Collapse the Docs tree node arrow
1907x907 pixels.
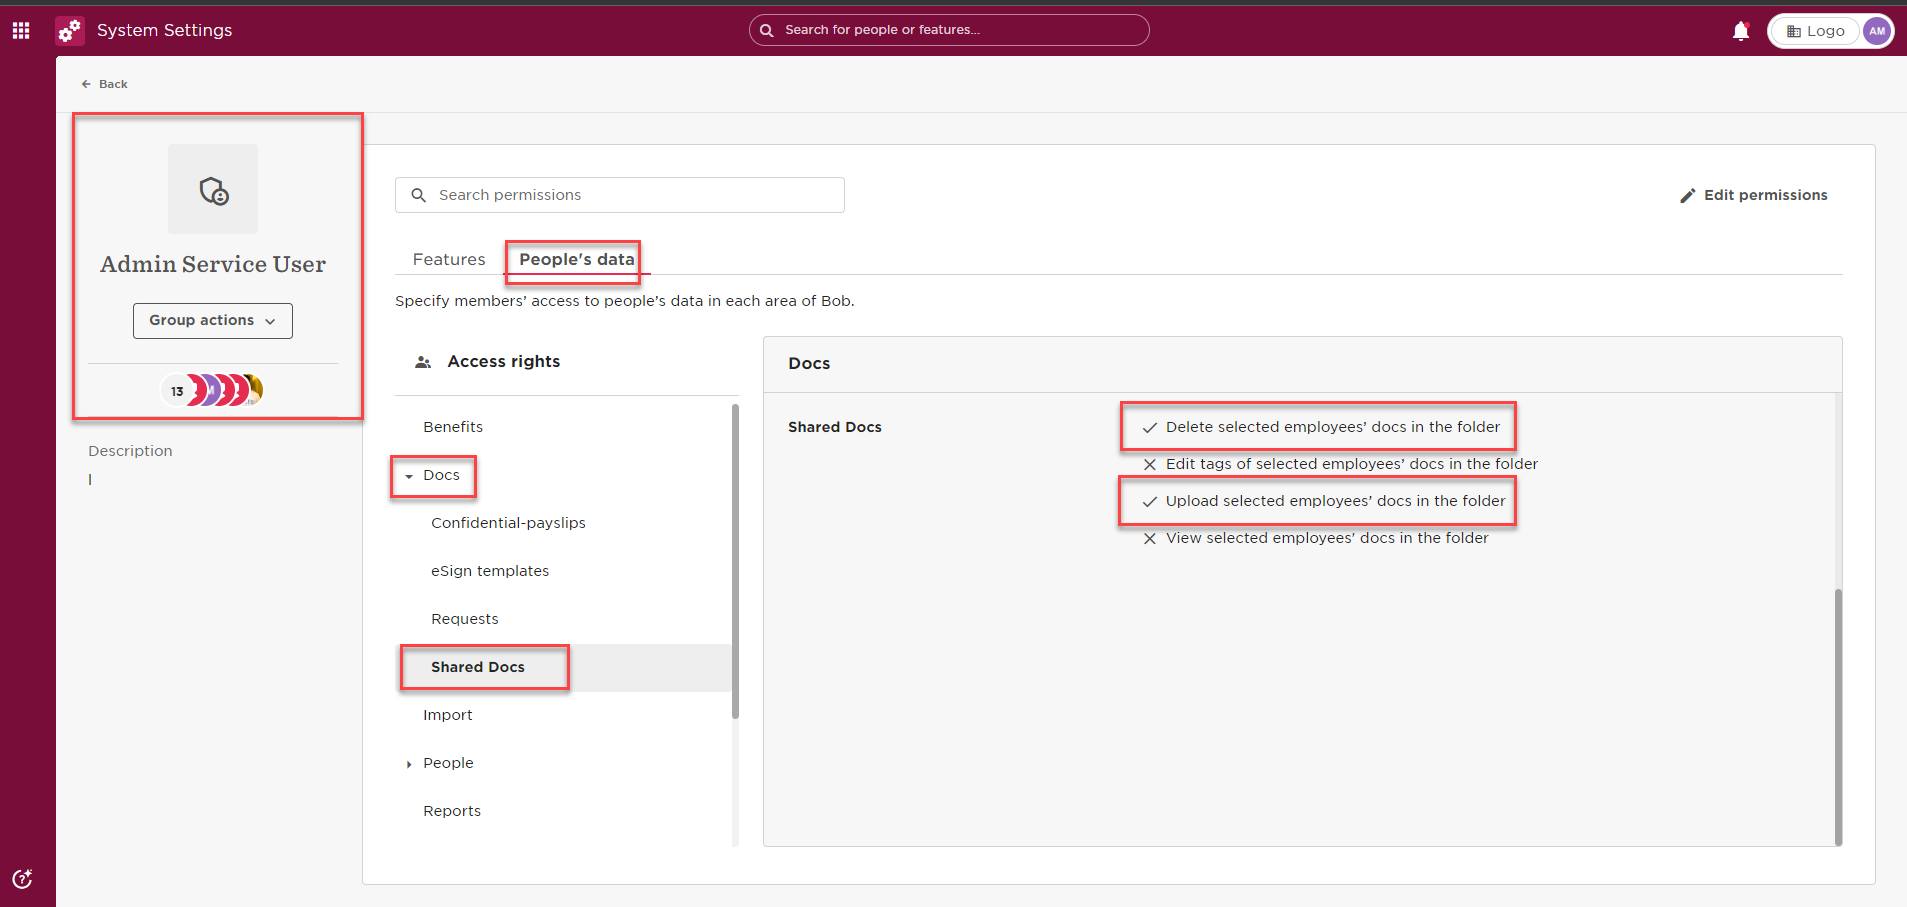point(409,476)
